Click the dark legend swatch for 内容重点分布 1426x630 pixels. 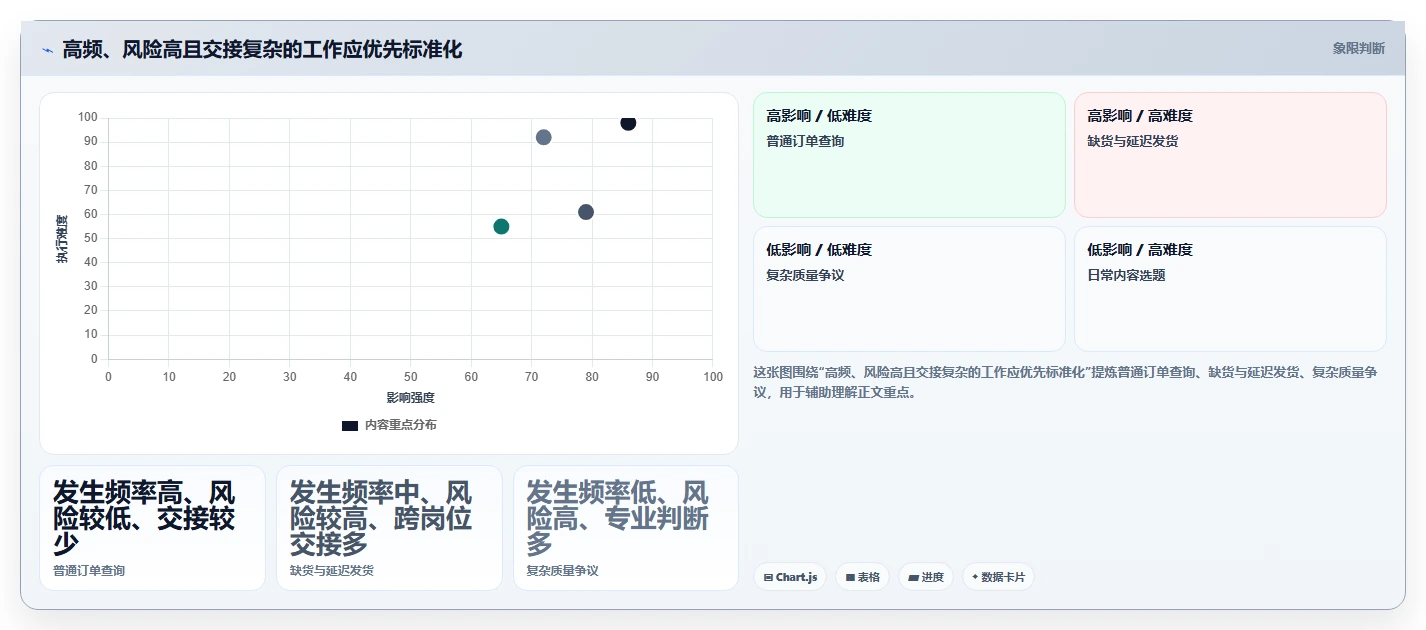point(350,425)
